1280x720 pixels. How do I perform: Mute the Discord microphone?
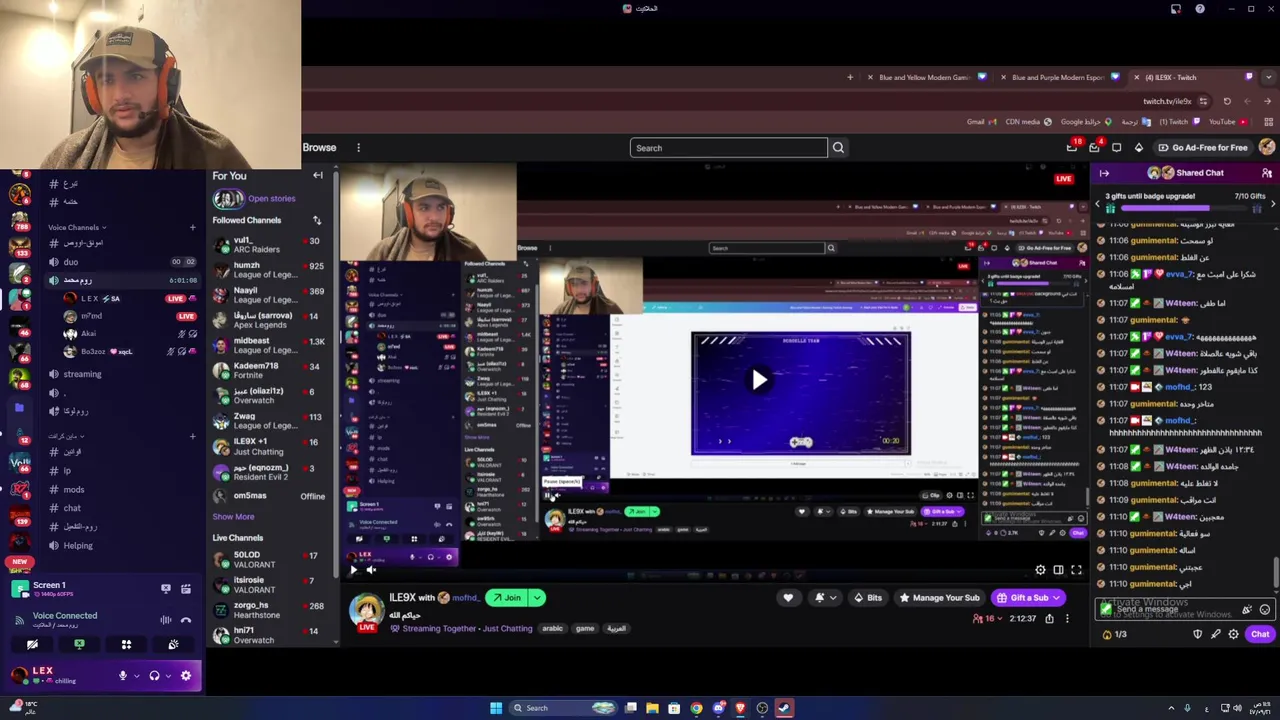point(123,676)
